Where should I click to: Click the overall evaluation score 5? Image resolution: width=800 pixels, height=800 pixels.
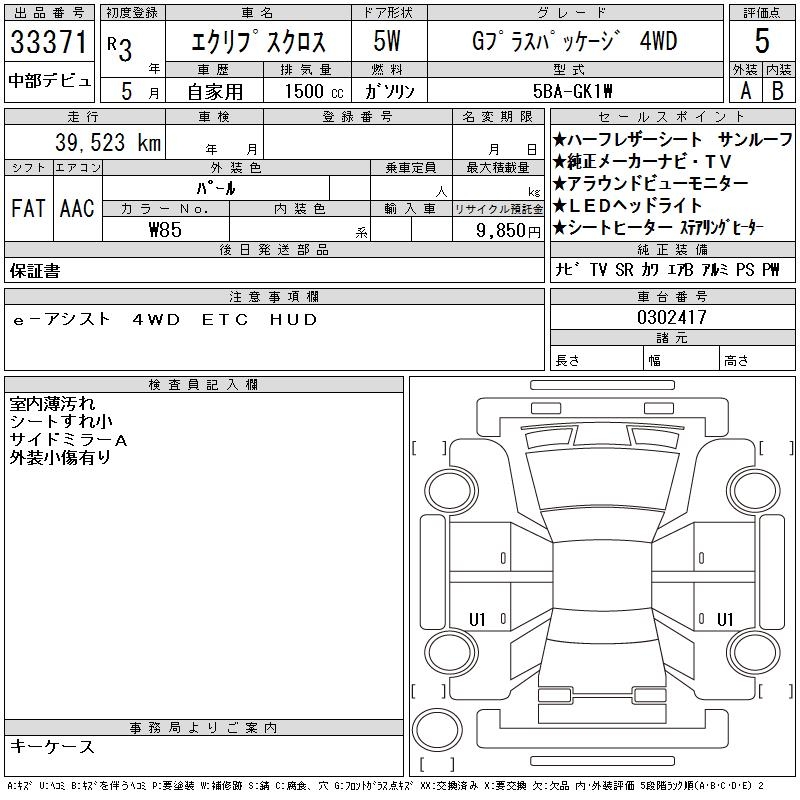pyautogui.click(x=762, y=41)
